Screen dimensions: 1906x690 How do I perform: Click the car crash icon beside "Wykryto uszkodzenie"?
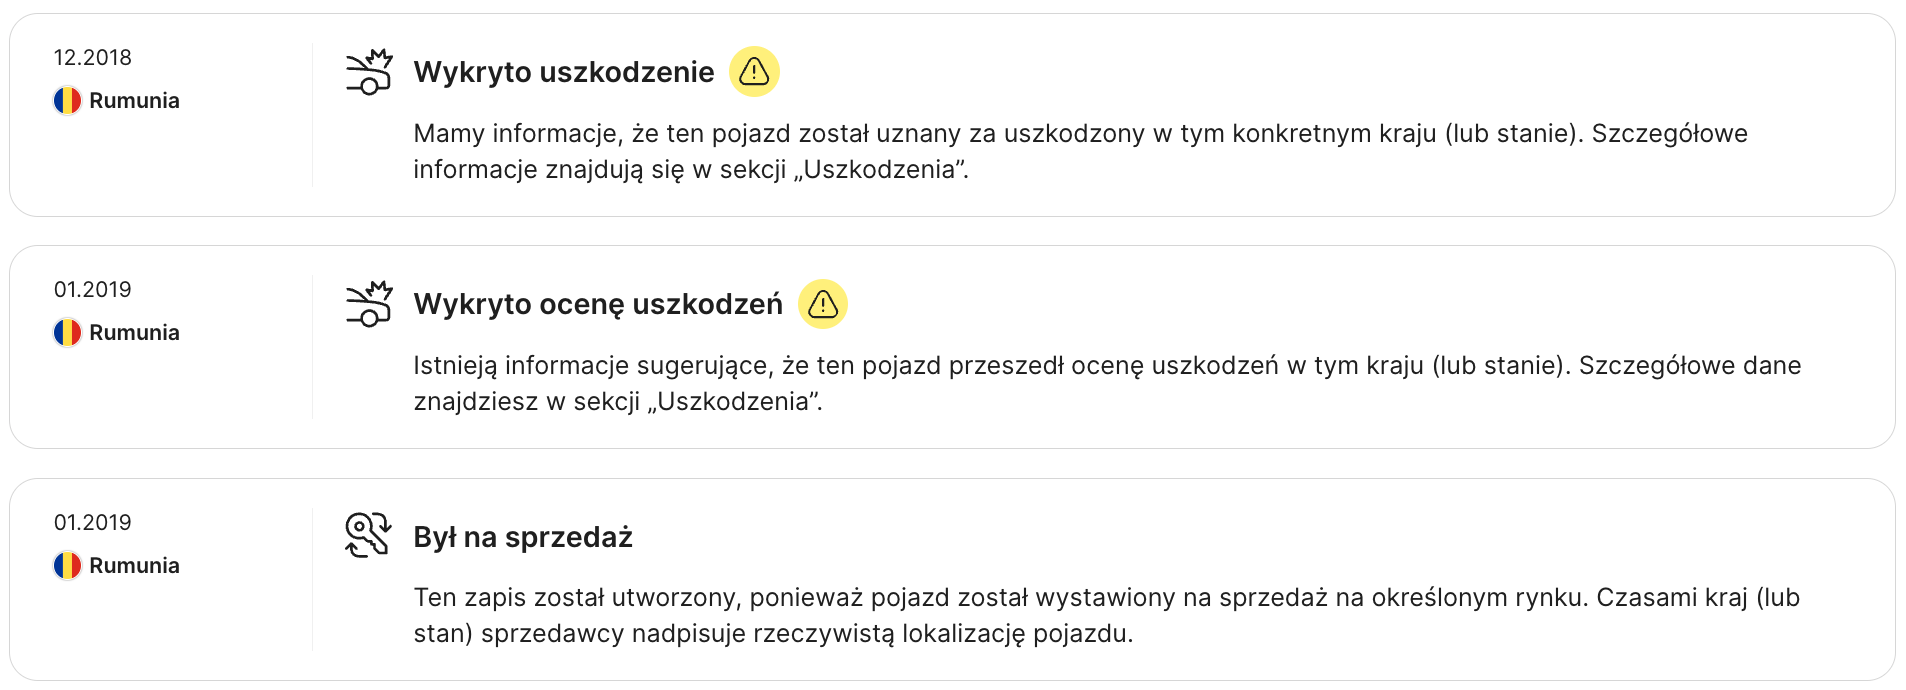(369, 72)
